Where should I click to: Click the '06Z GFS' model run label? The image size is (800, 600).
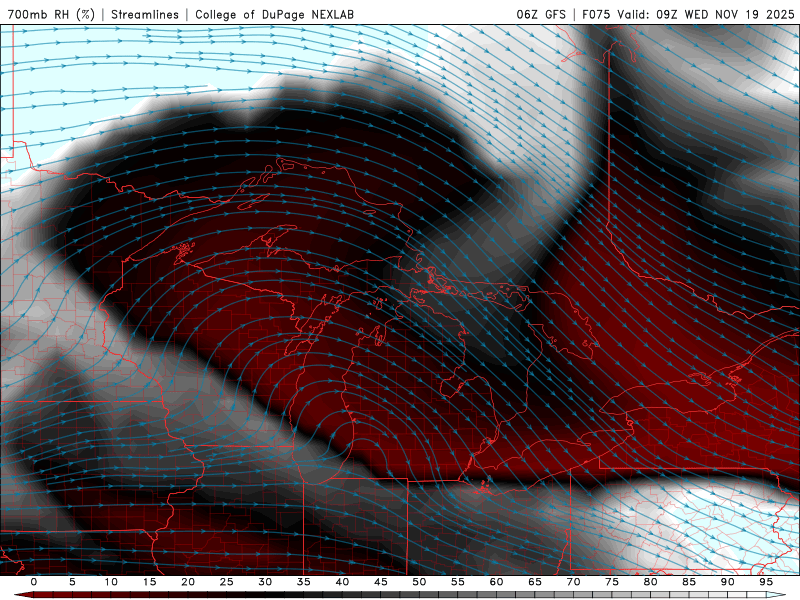click(x=541, y=14)
